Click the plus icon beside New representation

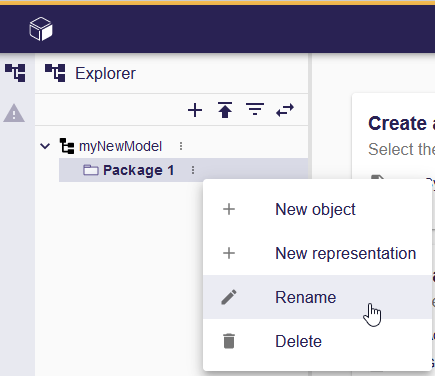229,253
